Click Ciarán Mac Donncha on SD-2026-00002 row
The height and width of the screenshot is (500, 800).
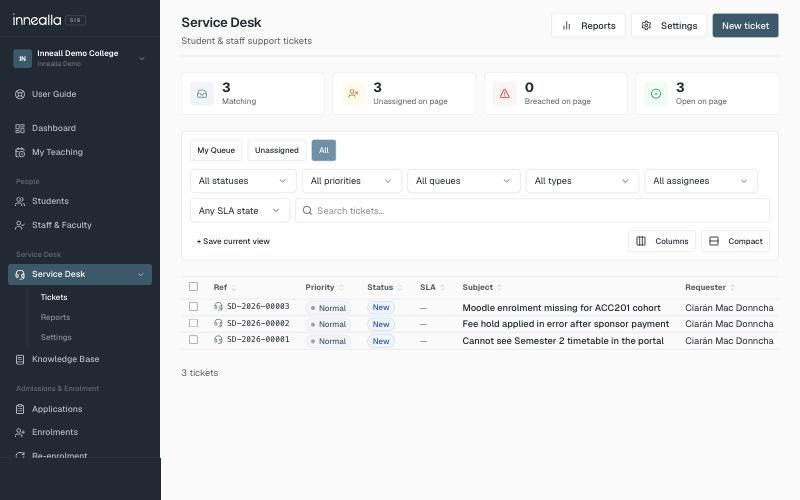click(729, 324)
